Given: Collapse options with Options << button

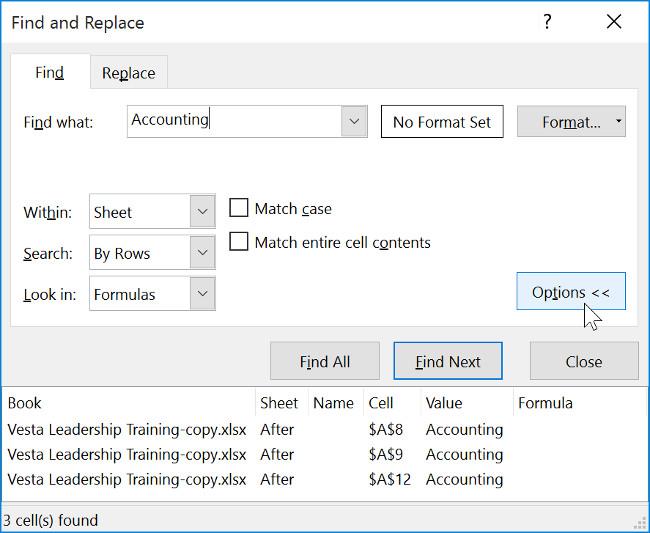Looking at the screenshot, I should point(571,291).
